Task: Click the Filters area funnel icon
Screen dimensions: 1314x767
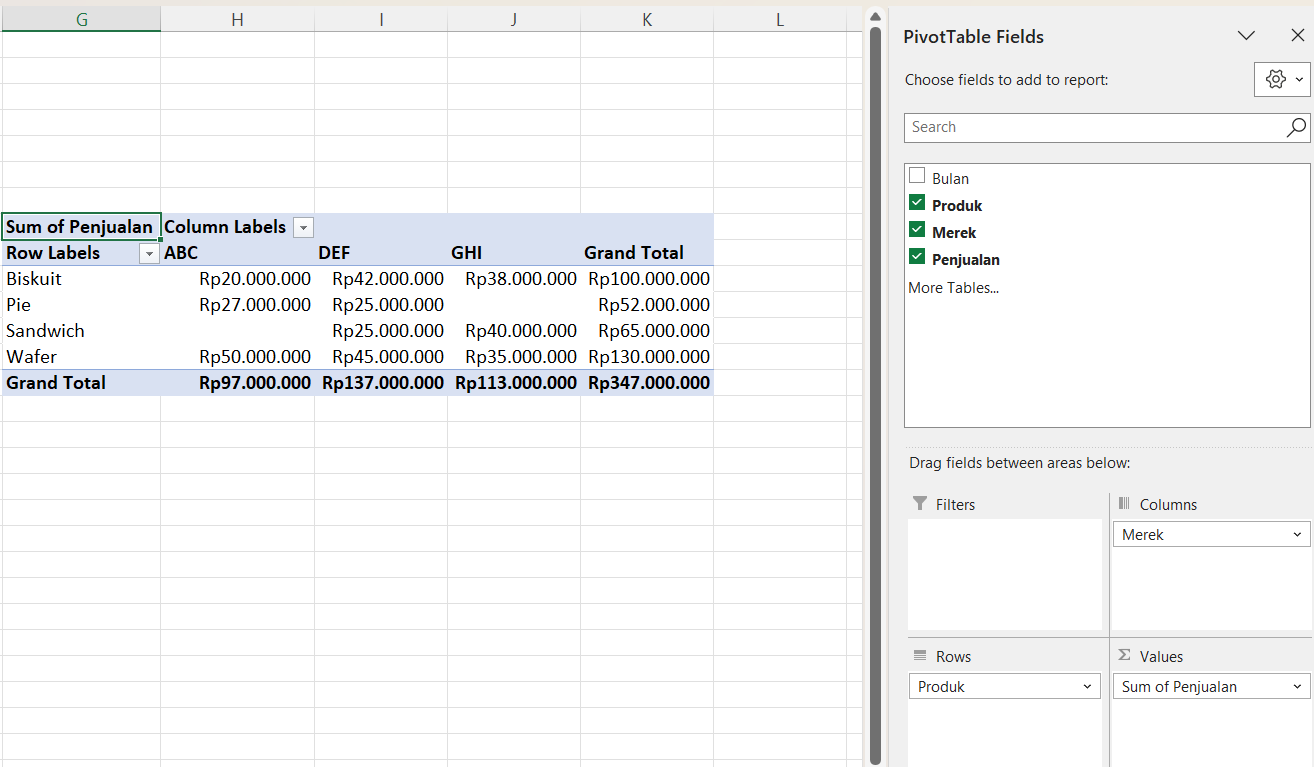Action: (920, 504)
